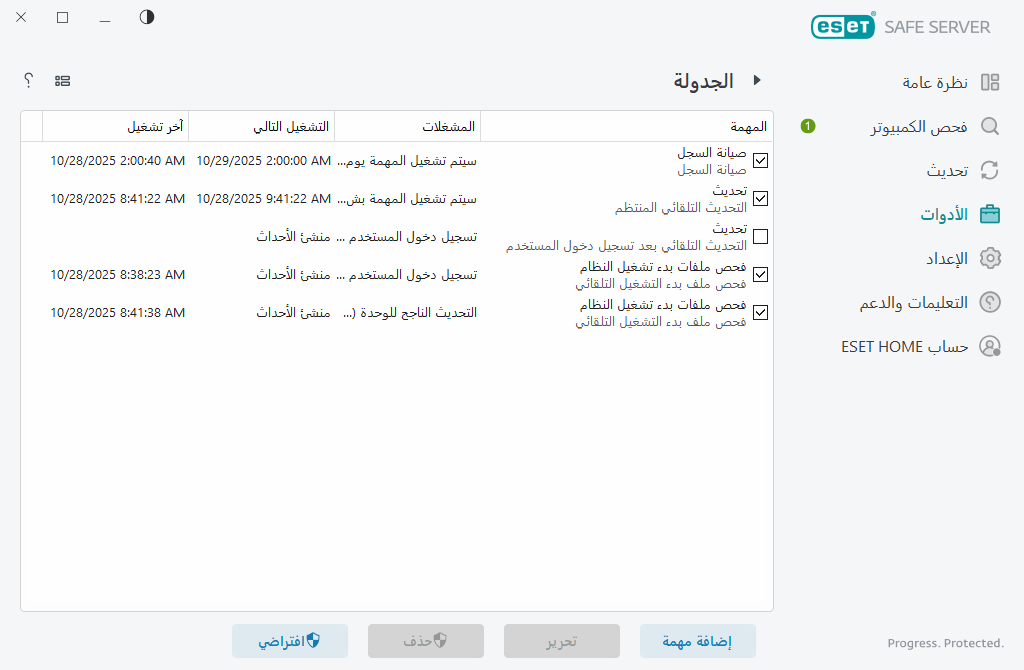1024x670 pixels.
Task: Expand the arrow next to الجدولة heading
Action: pyautogui.click(x=757, y=80)
